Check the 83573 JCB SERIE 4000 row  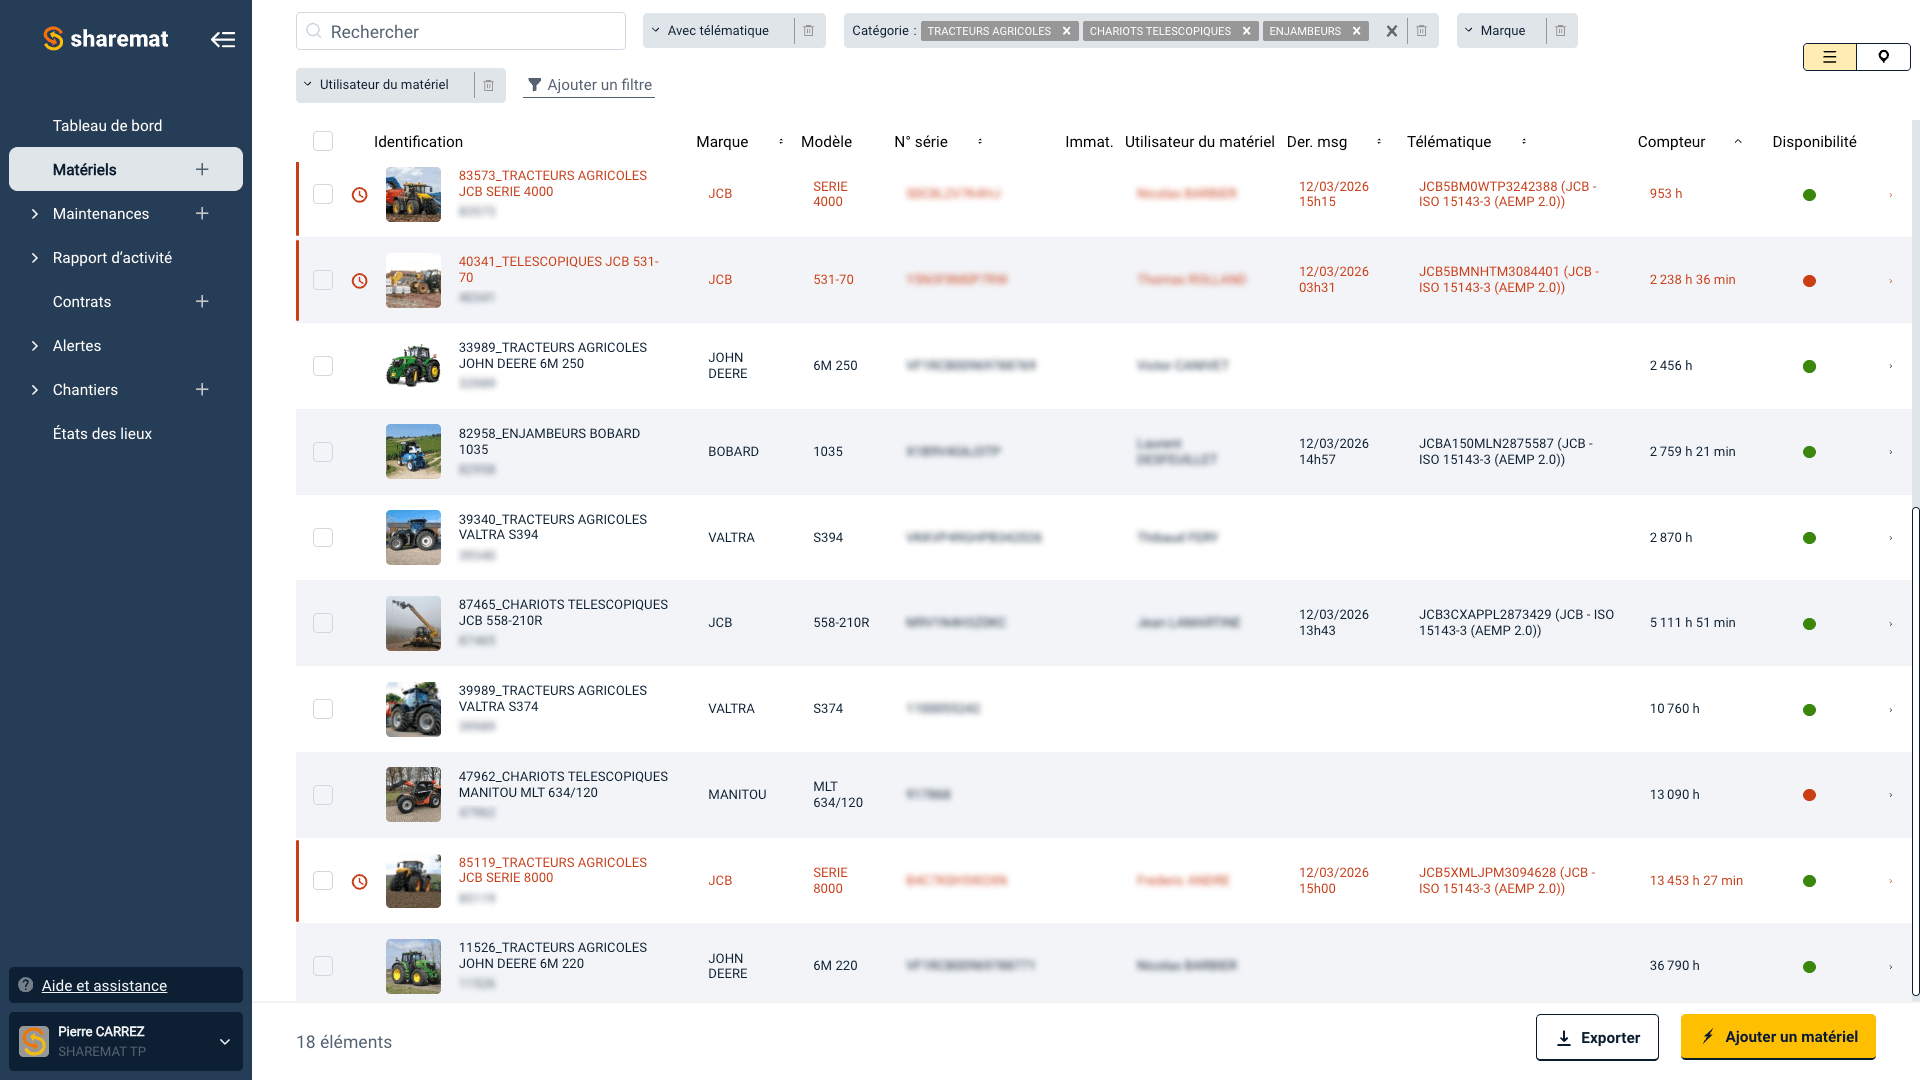[x=323, y=194]
